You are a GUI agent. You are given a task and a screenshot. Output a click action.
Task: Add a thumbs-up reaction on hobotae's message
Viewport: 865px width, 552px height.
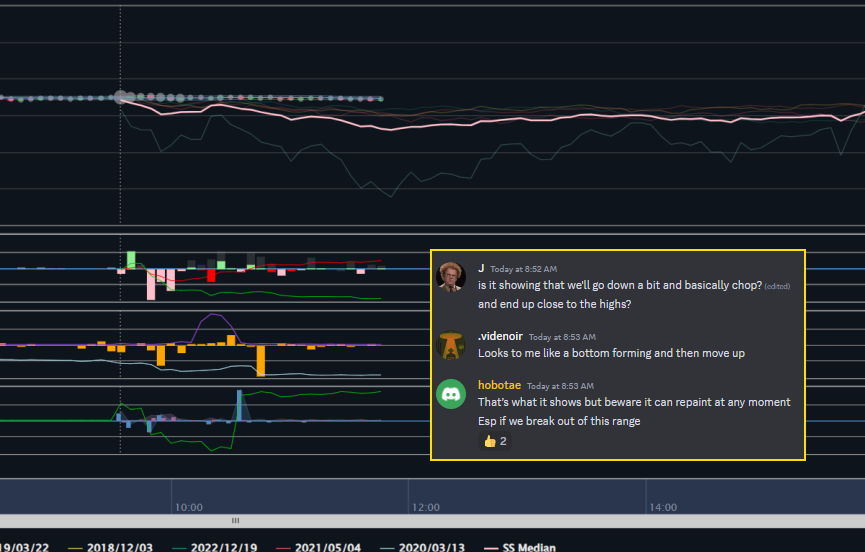495,441
